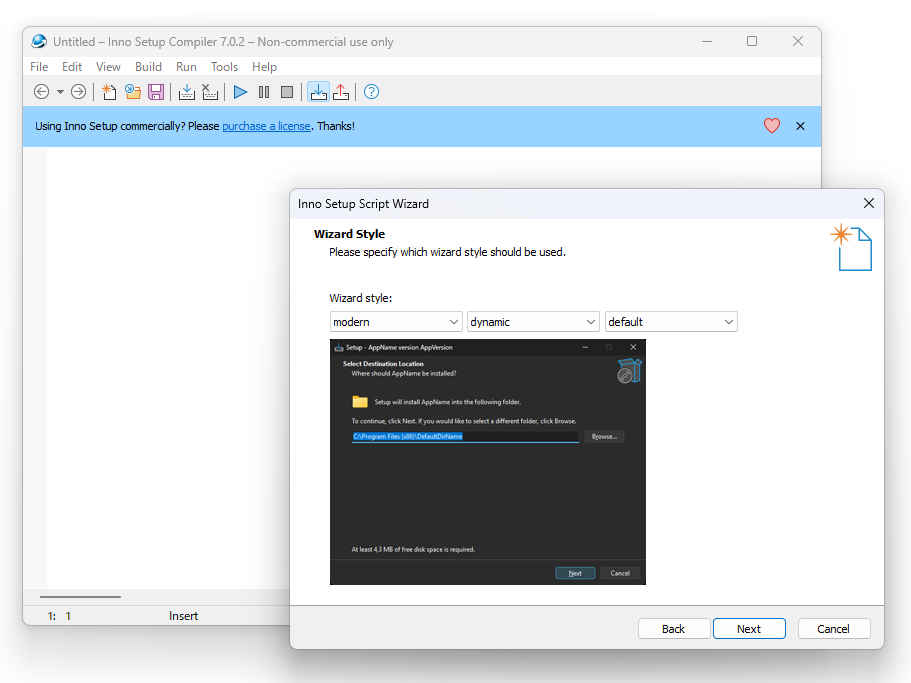The height and width of the screenshot is (683, 911).
Task: Click the Pause toolbar icon
Action: pos(264,92)
